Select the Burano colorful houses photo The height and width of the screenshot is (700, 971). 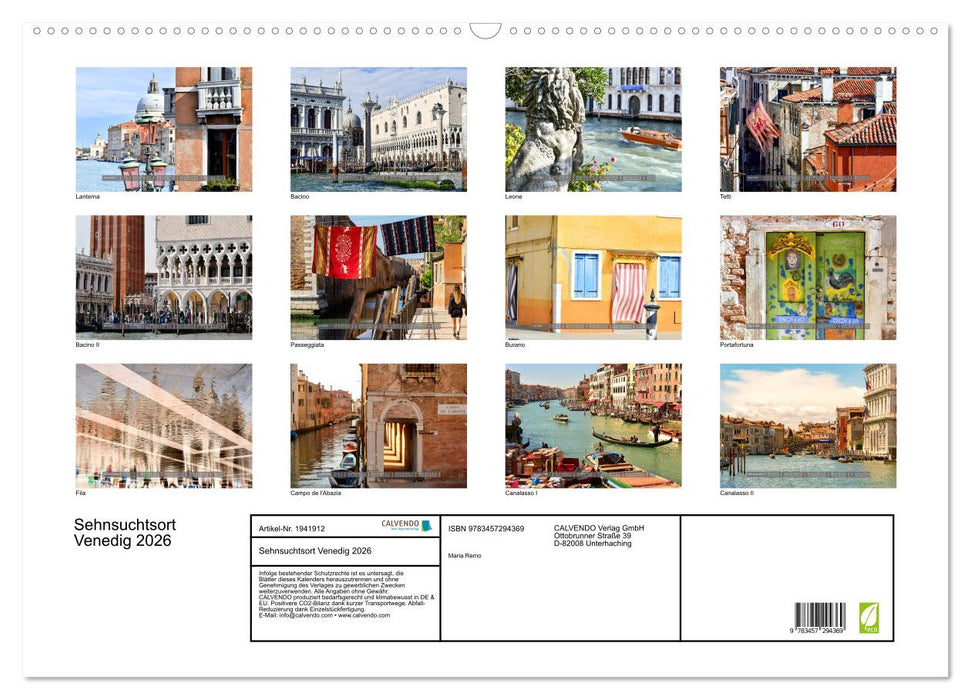(x=592, y=277)
